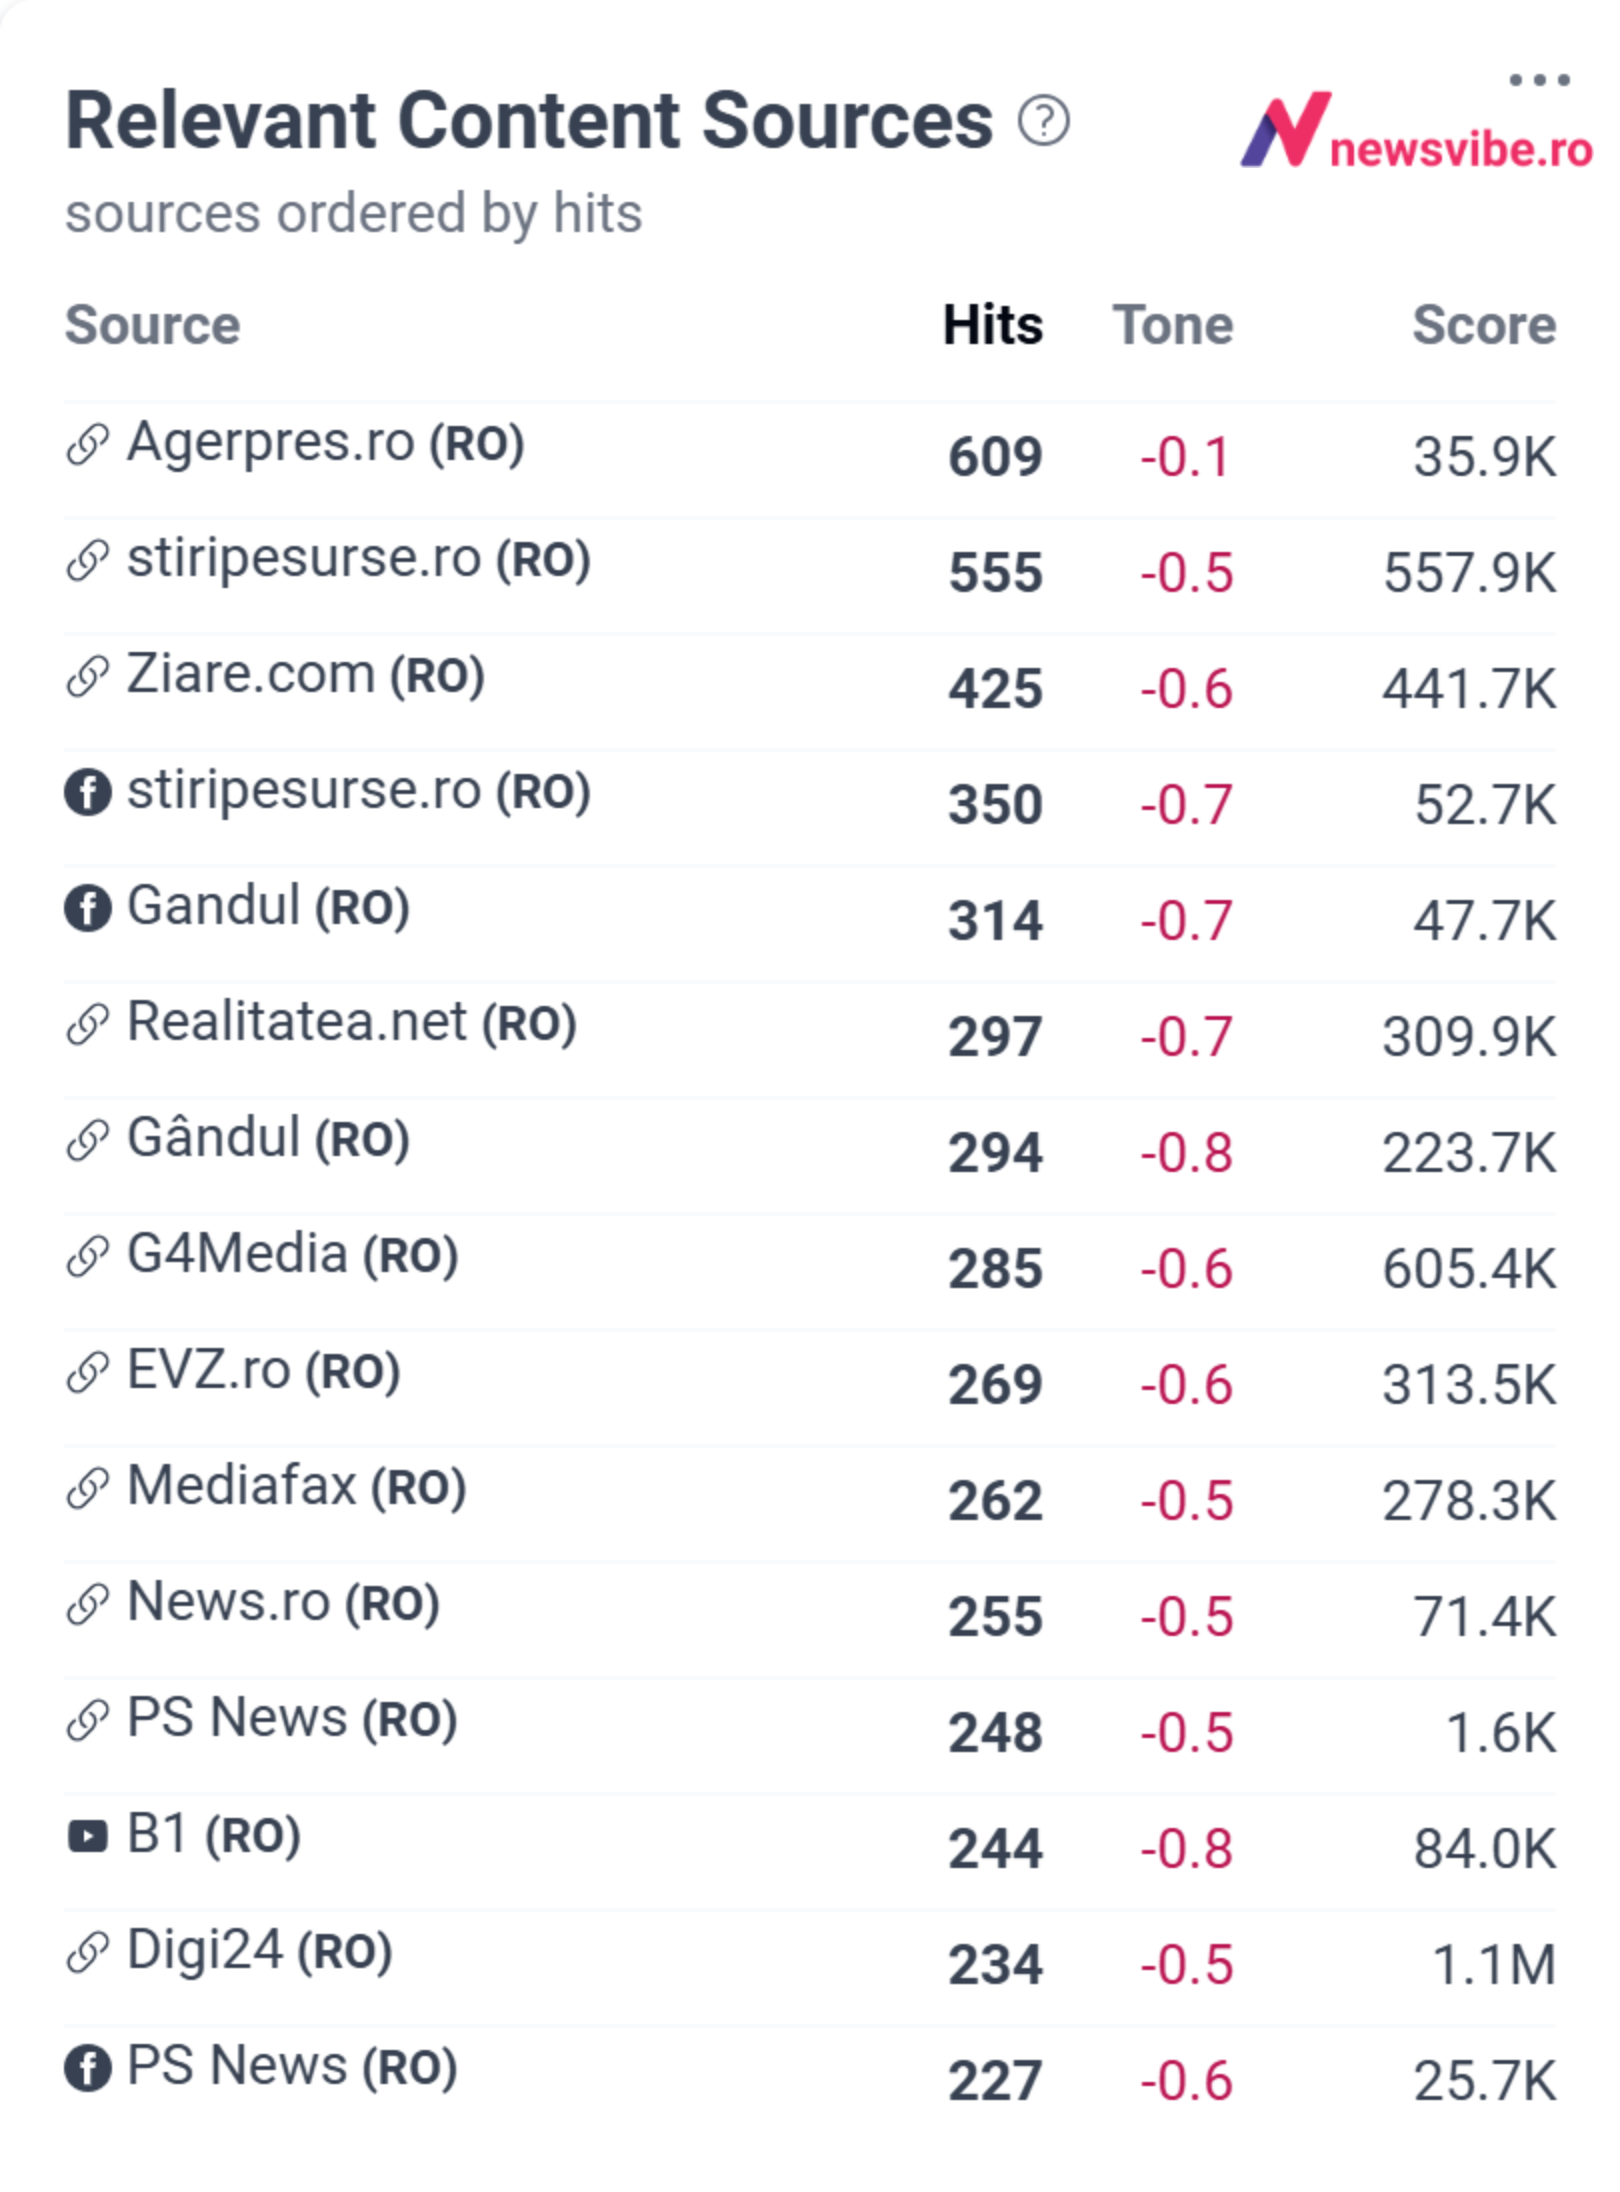
Task: Sort by the Source column header
Action: coord(153,325)
